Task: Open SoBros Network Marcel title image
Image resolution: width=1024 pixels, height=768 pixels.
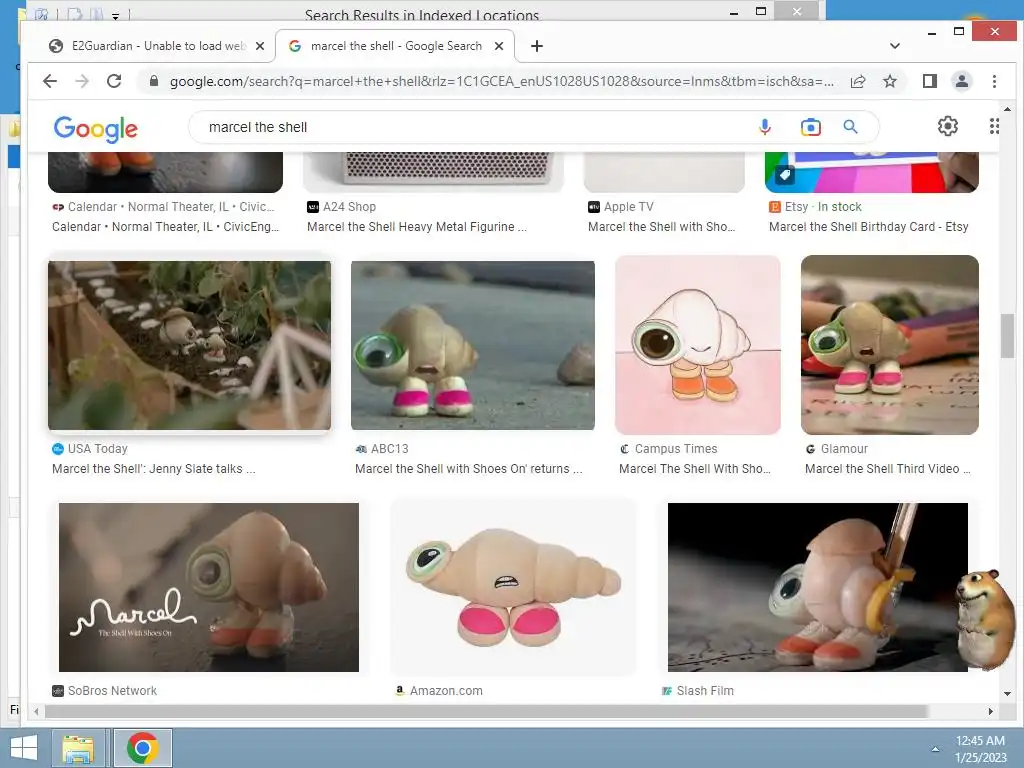Action: coord(209,587)
